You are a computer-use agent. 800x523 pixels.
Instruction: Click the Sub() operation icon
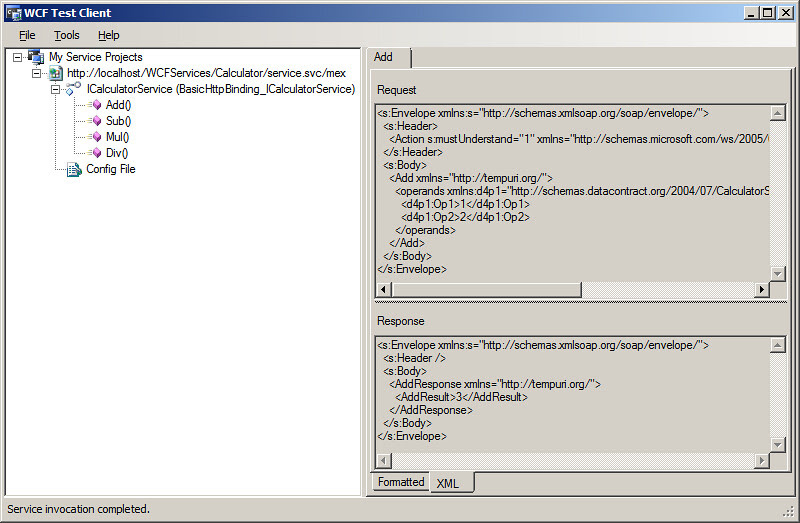[x=95, y=121]
